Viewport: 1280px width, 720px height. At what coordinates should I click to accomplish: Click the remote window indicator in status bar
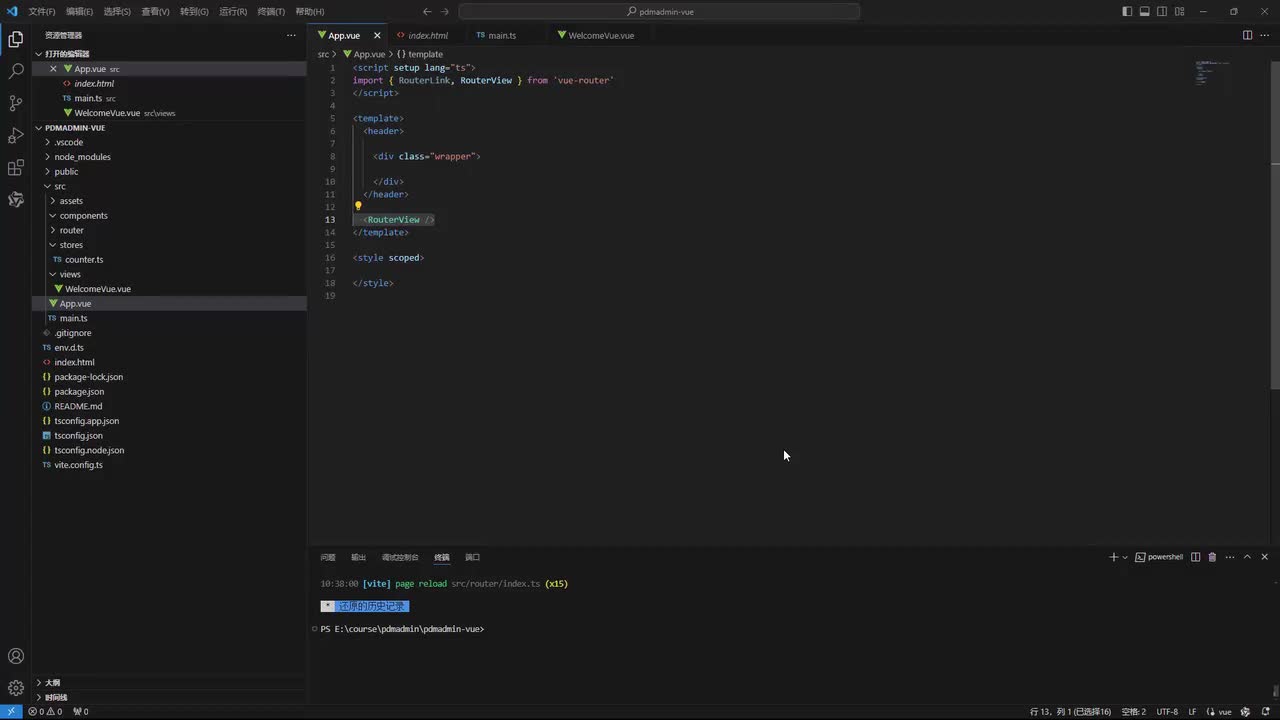click(x=11, y=712)
